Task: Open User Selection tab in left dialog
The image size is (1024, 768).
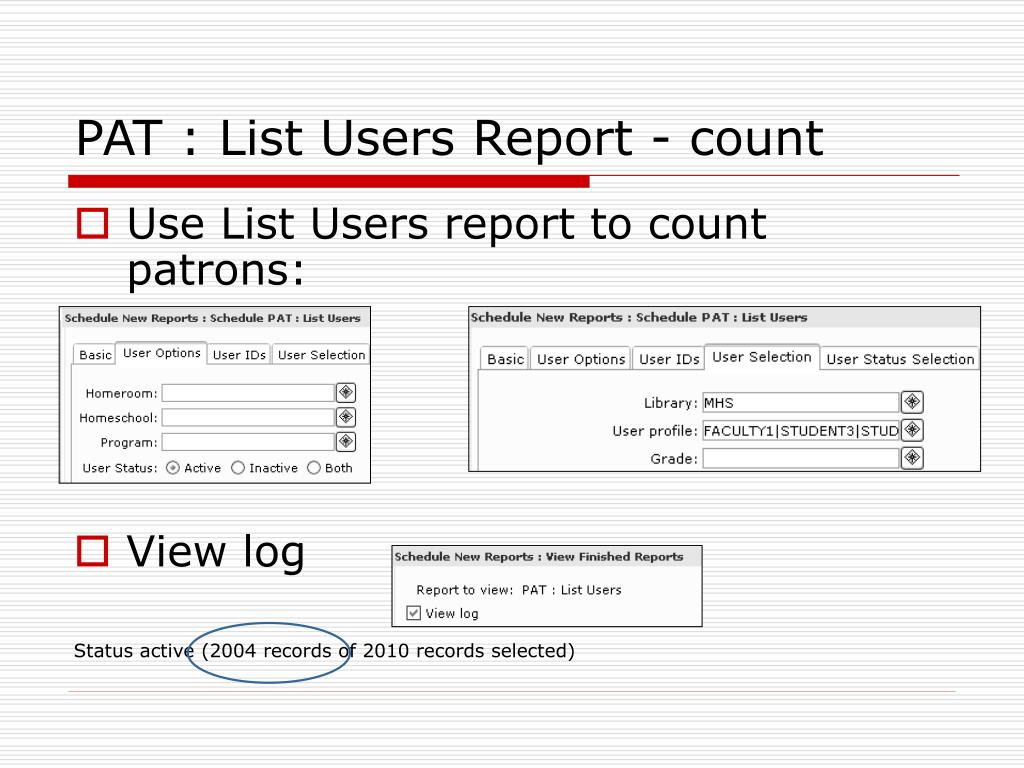Action: 321,355
